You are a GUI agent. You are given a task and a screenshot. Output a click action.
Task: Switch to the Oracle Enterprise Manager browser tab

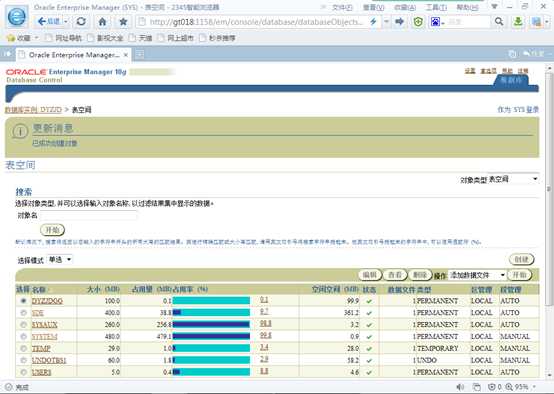[x=73, y=55]
